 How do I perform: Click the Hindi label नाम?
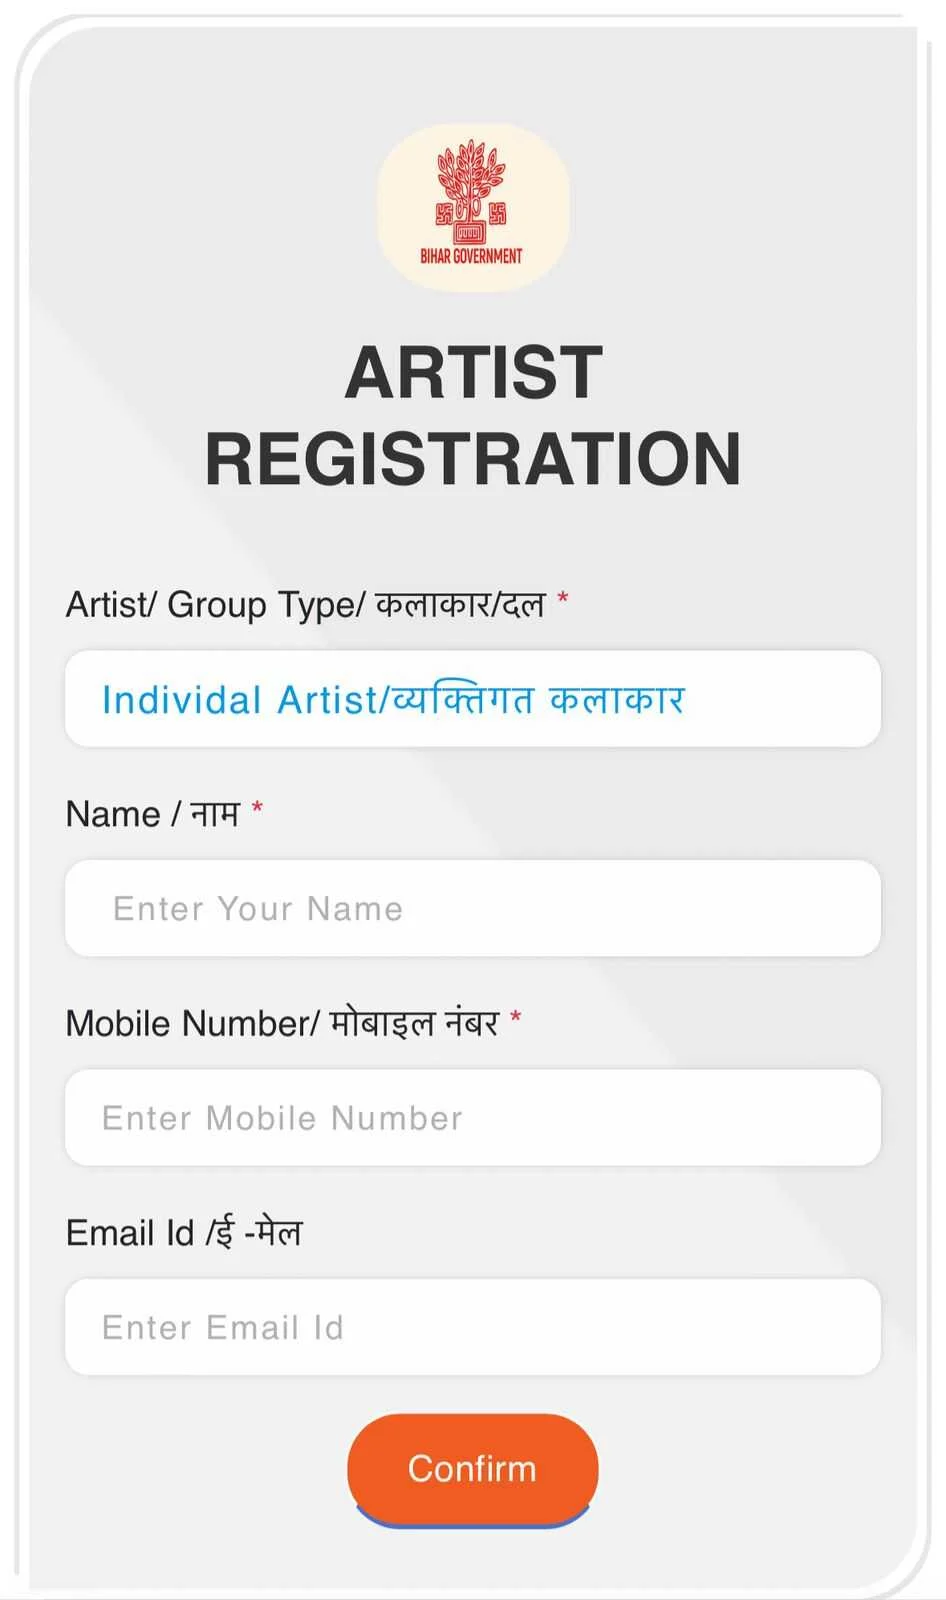tap(215, 814)
